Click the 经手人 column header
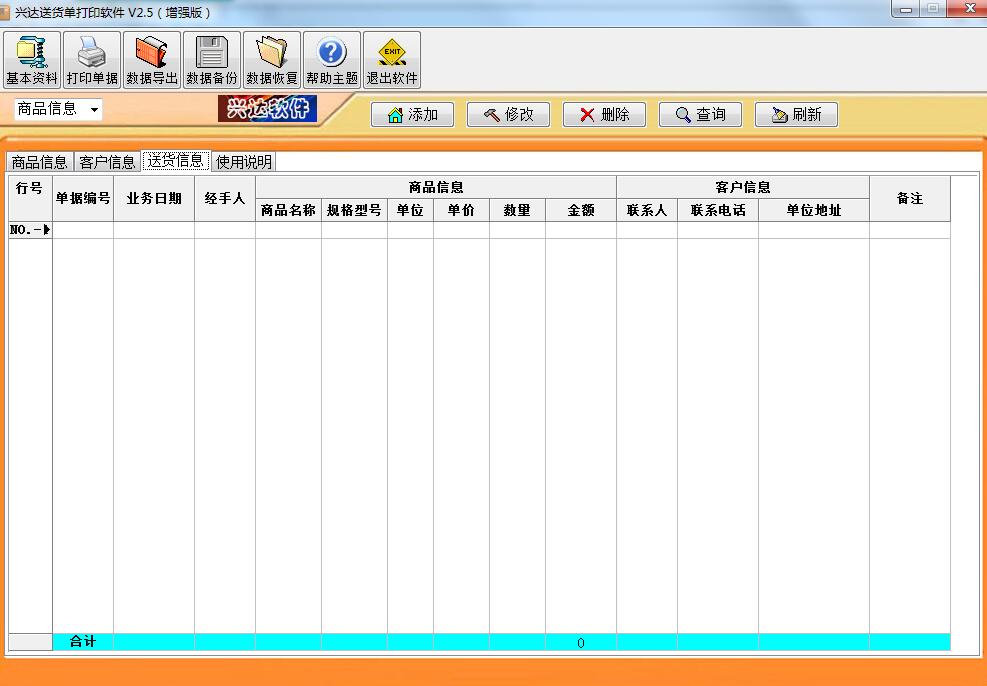Screen dimensions: 987x686 (225, 198)
